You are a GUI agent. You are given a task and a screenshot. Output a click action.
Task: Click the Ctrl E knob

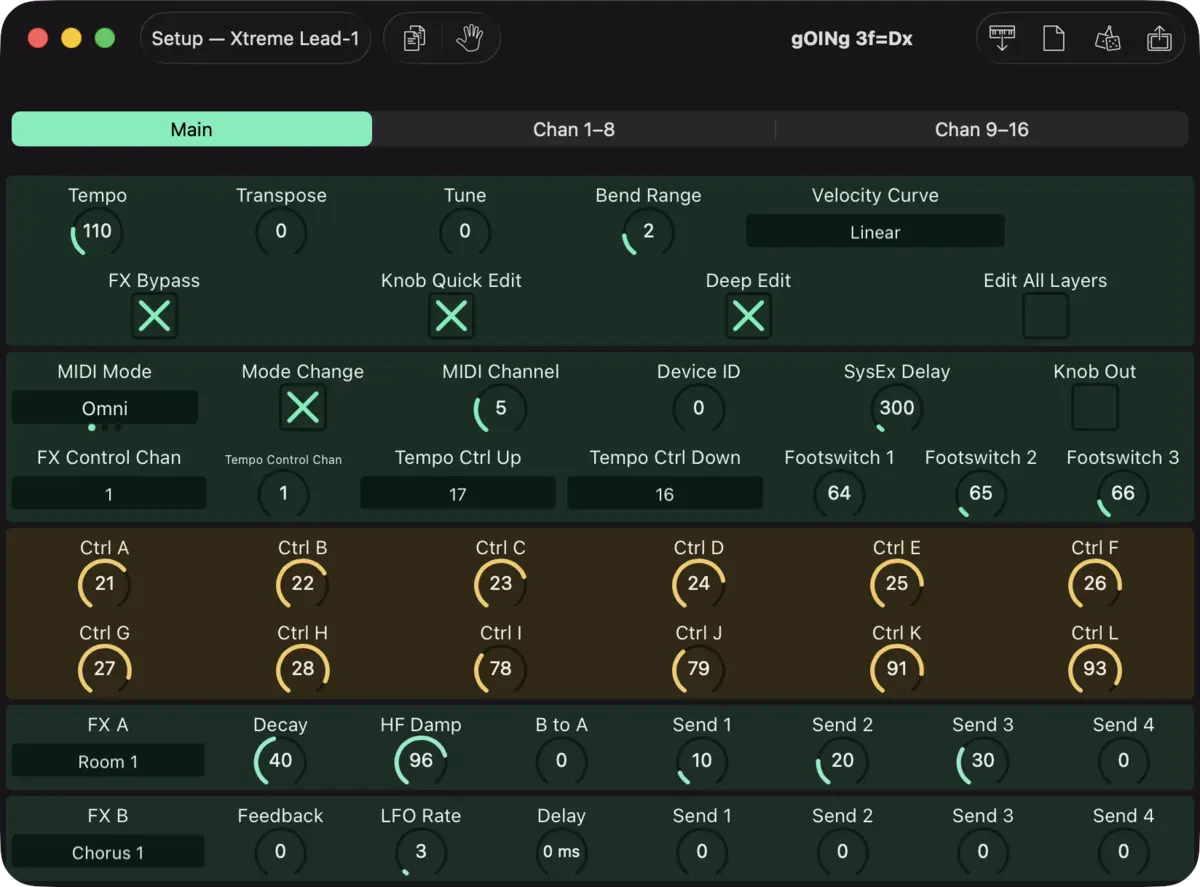click(897, 583)
